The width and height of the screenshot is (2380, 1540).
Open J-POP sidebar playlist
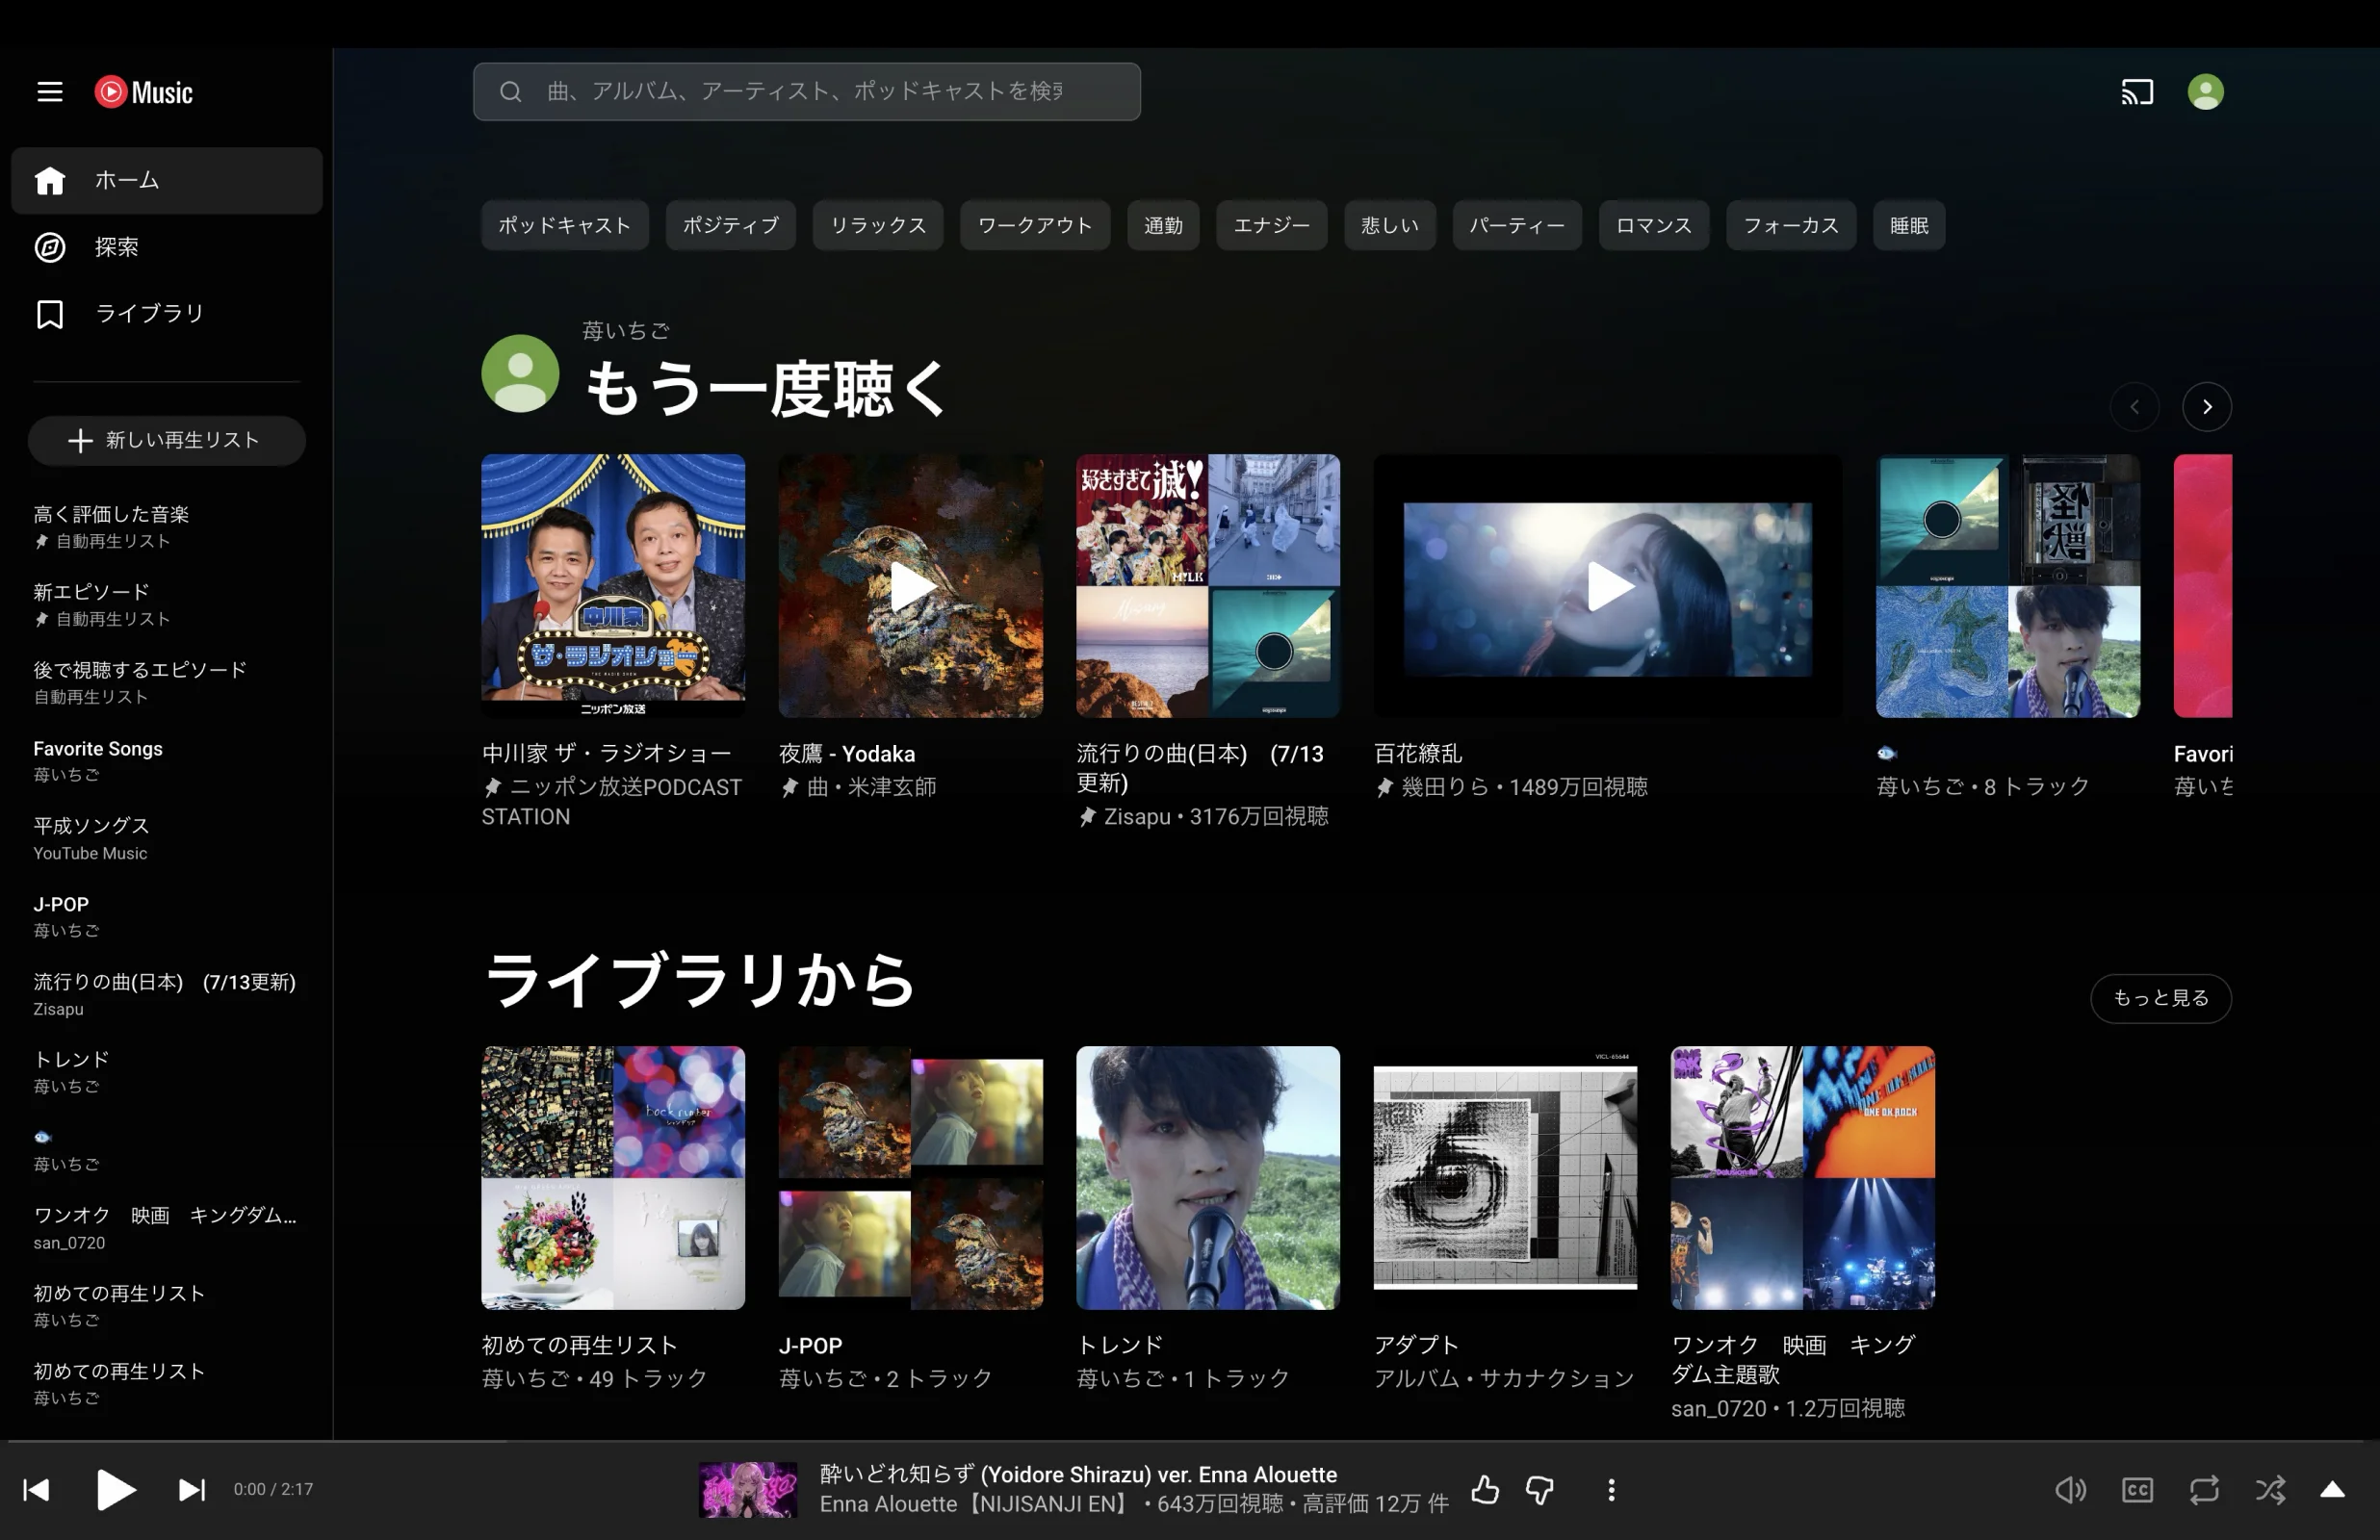(167, 917)
